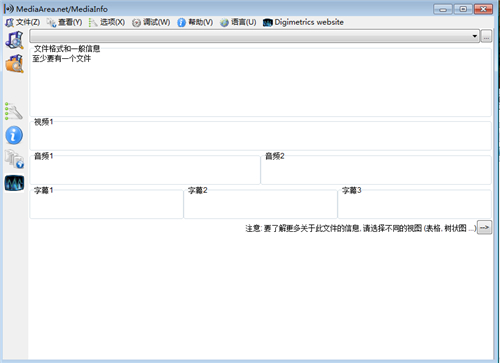Screen dimensions: 500x363
Task: Click the 文件格式和一般信息 group label
Action: point(67,49)
